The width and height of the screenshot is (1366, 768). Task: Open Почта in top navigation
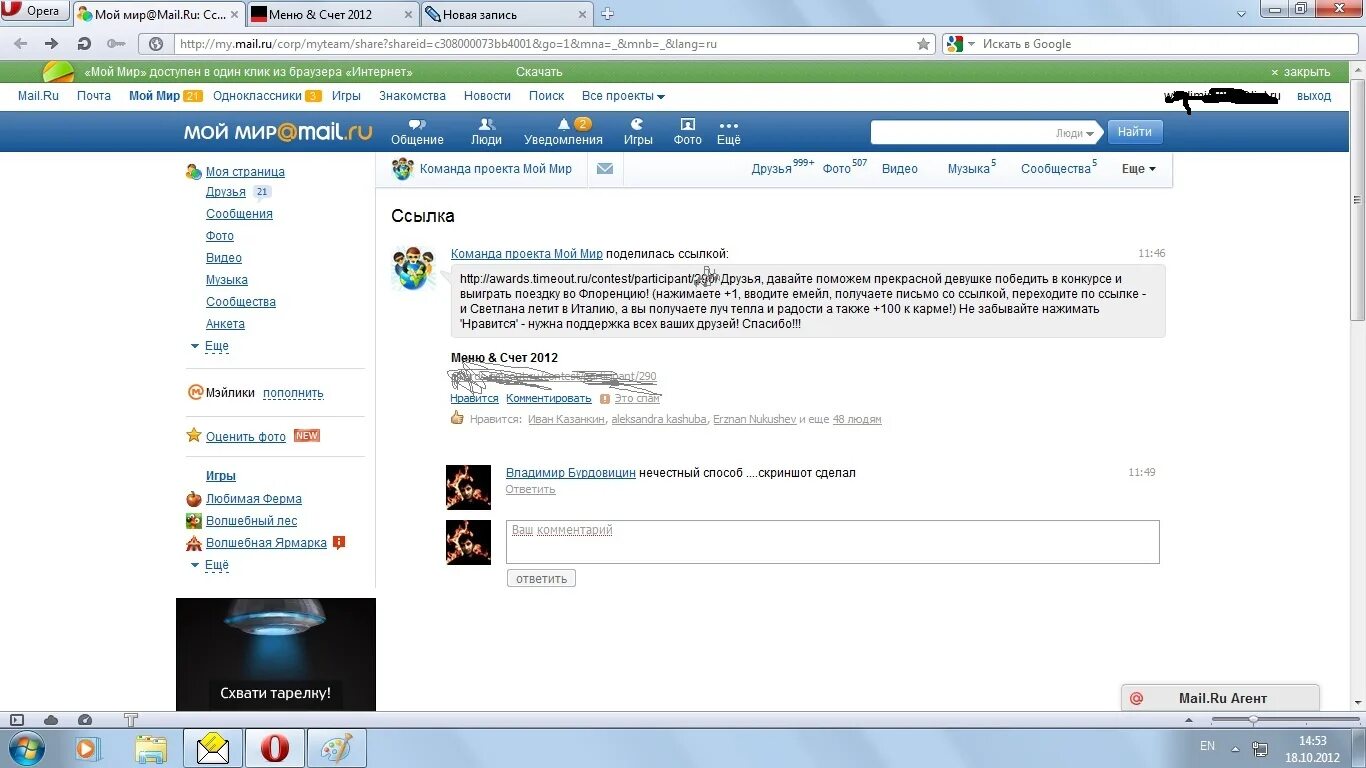point(94,96)
